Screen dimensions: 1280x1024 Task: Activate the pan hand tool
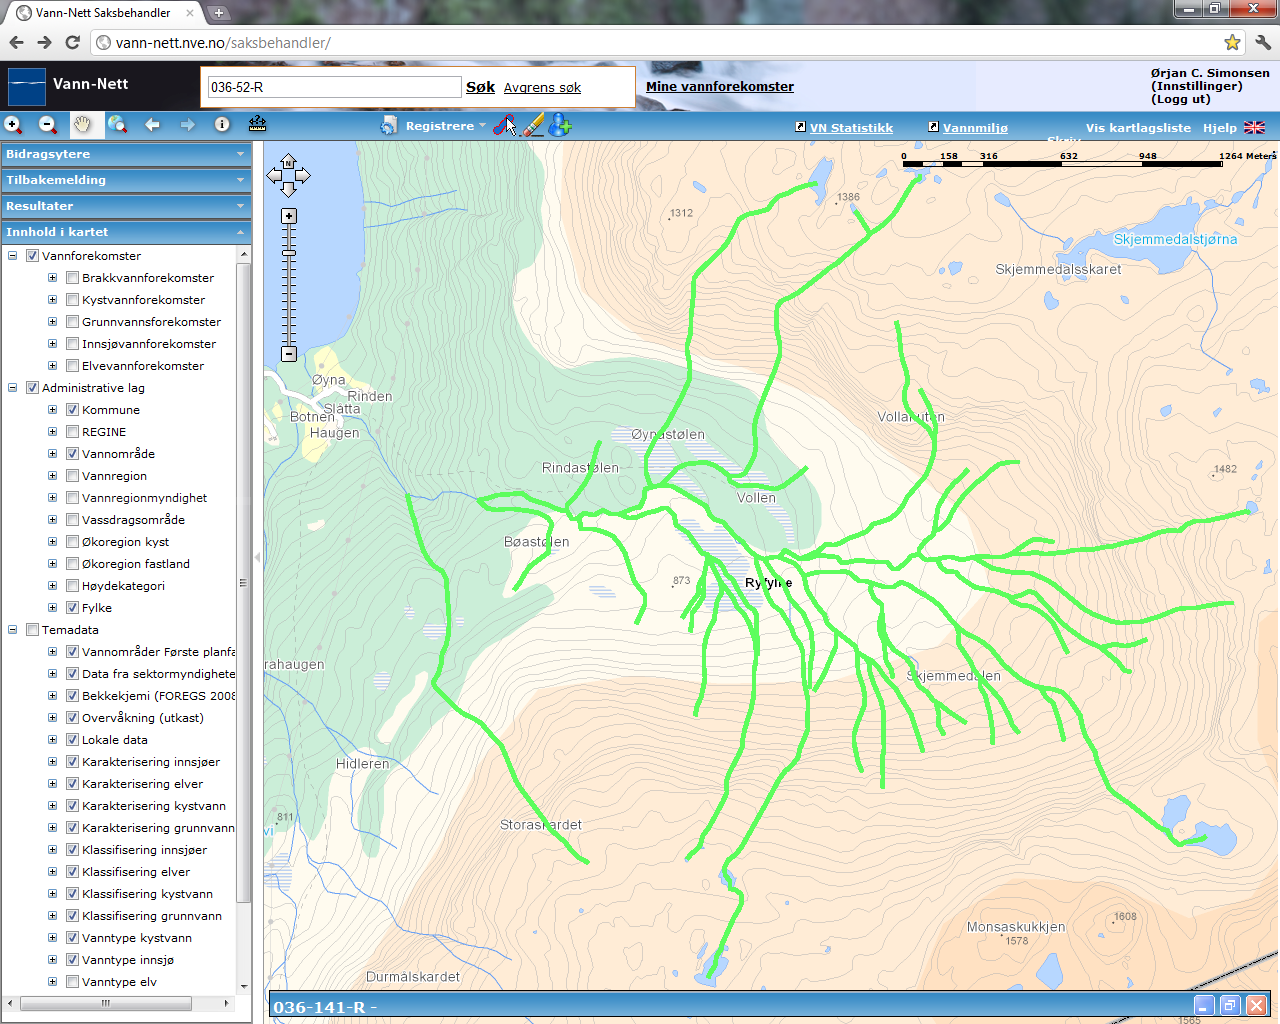[x=83, y=125]
